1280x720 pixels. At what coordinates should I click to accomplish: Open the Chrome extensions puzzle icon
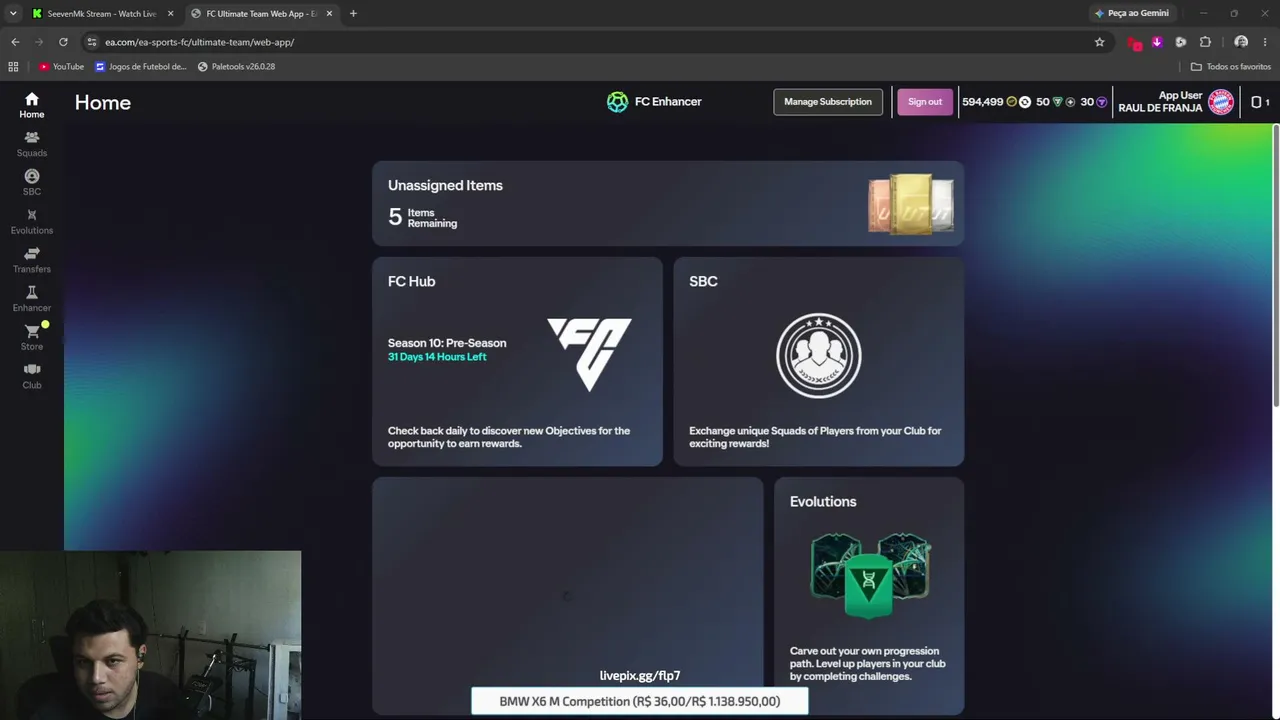click(1205, 42)
